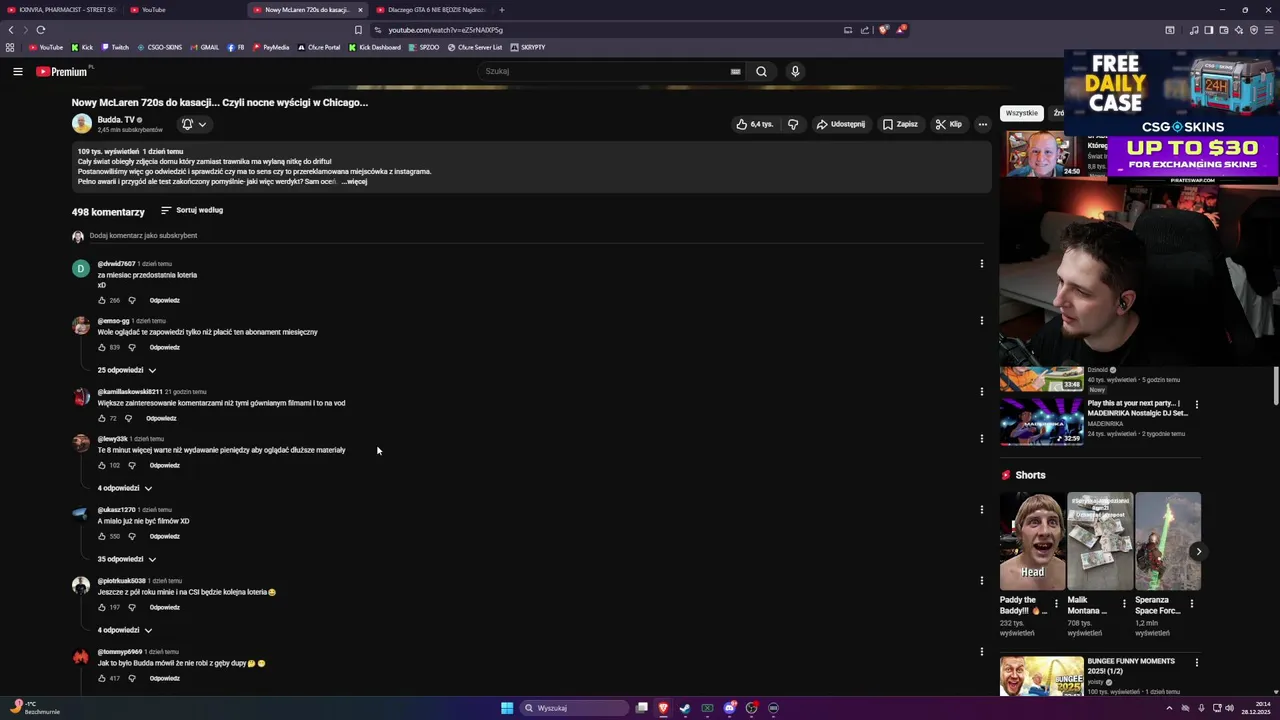Like the video with 6,4 tys. likes
Screen dimensions: 1280x720
(x=755, y=124)
